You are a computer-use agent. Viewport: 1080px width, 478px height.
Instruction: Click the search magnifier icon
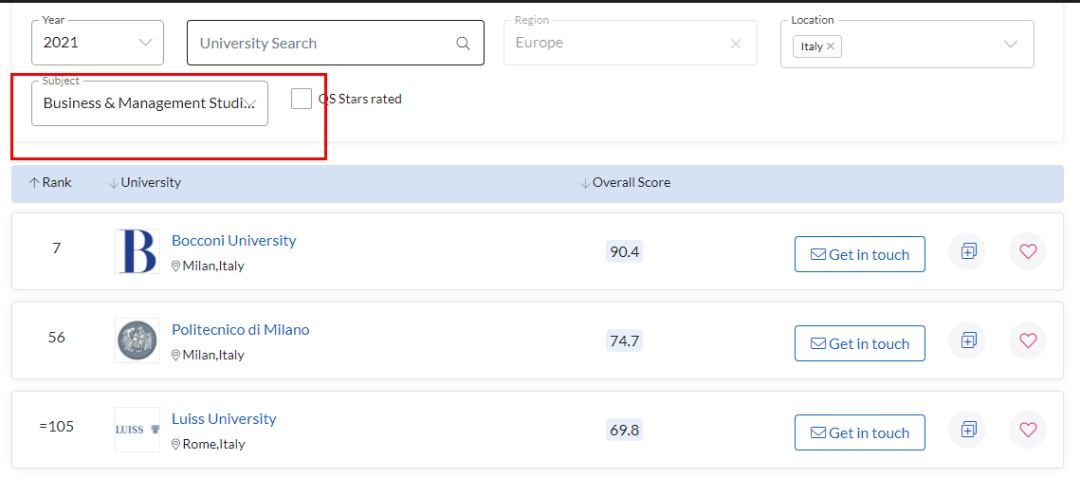(x=463, y=43)
